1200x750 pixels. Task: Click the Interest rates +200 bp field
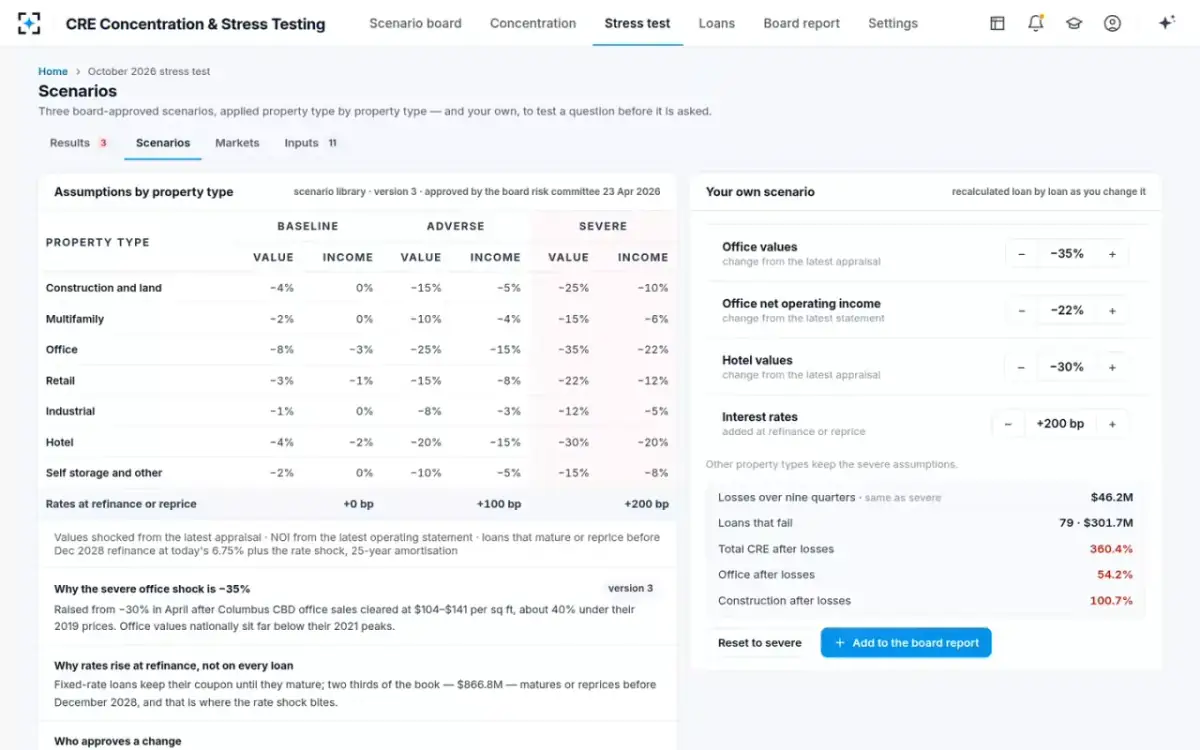(1060, 424)
